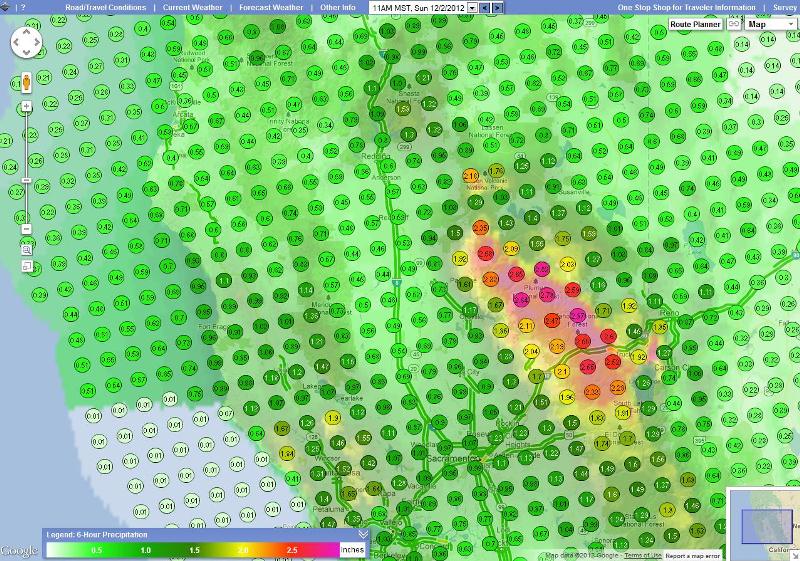The image size is (800, 561).
Task: Click the zoom slider handle
Action: (x=26, y=181)
